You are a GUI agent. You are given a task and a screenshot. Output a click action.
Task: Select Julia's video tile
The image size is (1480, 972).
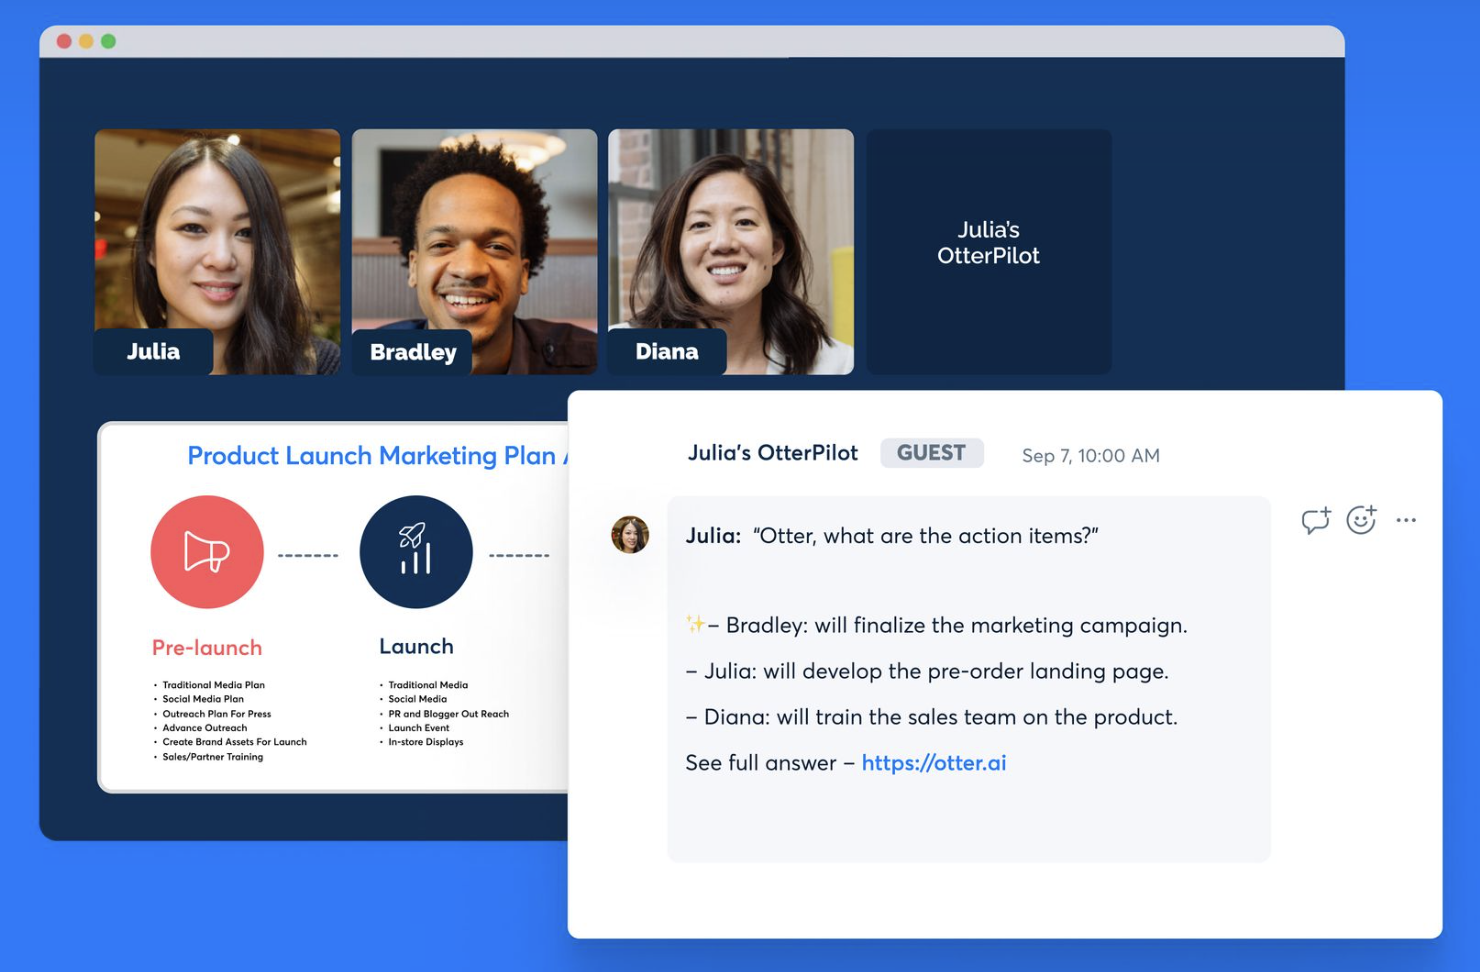coord(217,252)
